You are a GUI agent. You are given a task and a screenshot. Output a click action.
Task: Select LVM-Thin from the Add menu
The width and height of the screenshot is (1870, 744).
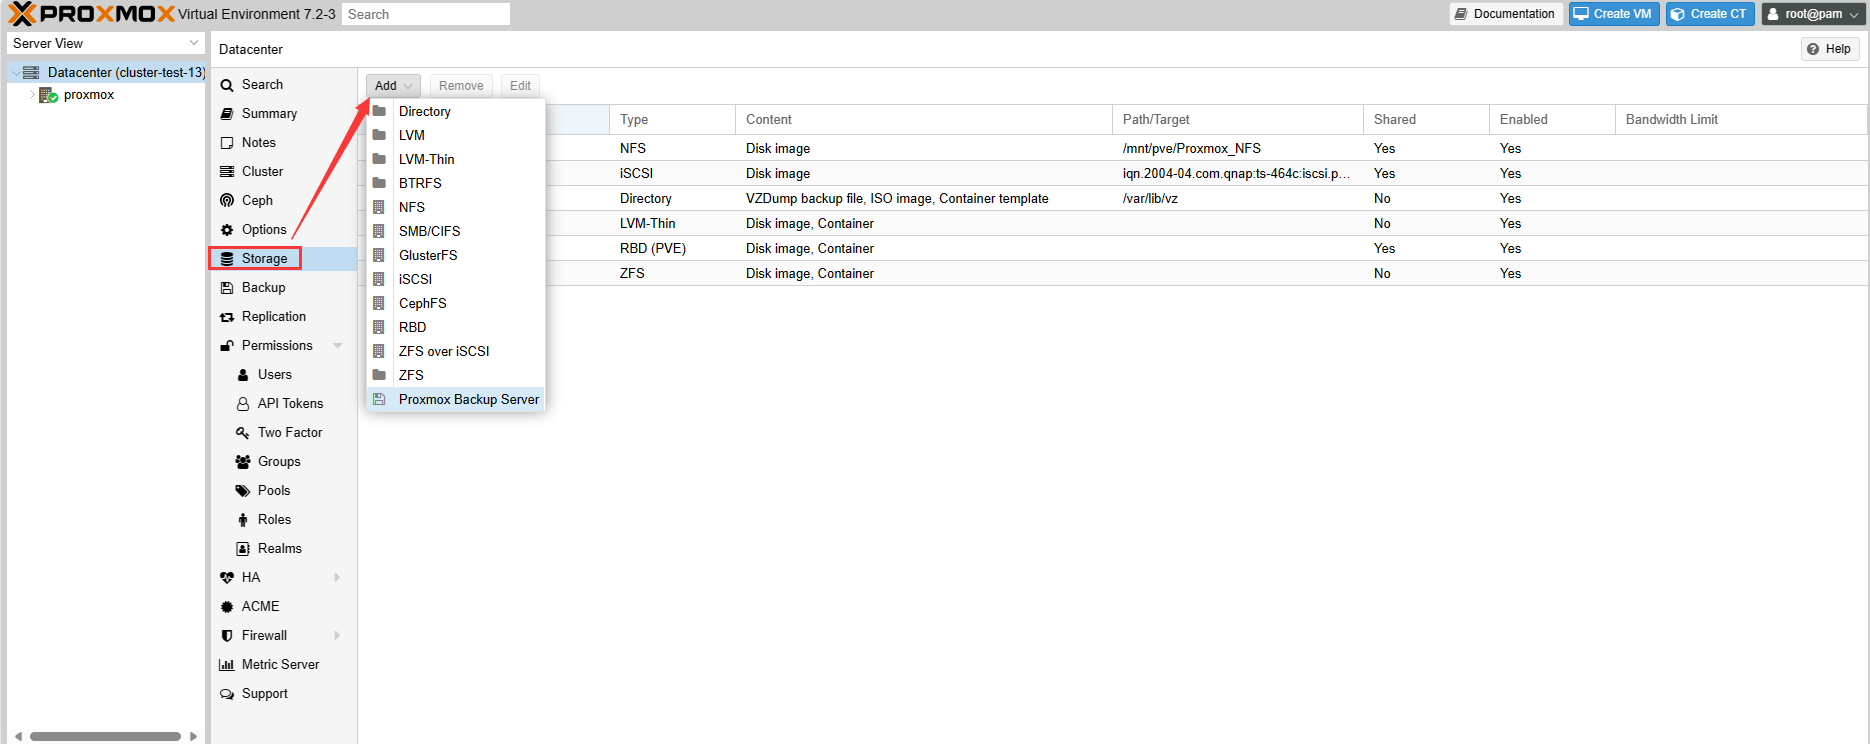point(456,159)
